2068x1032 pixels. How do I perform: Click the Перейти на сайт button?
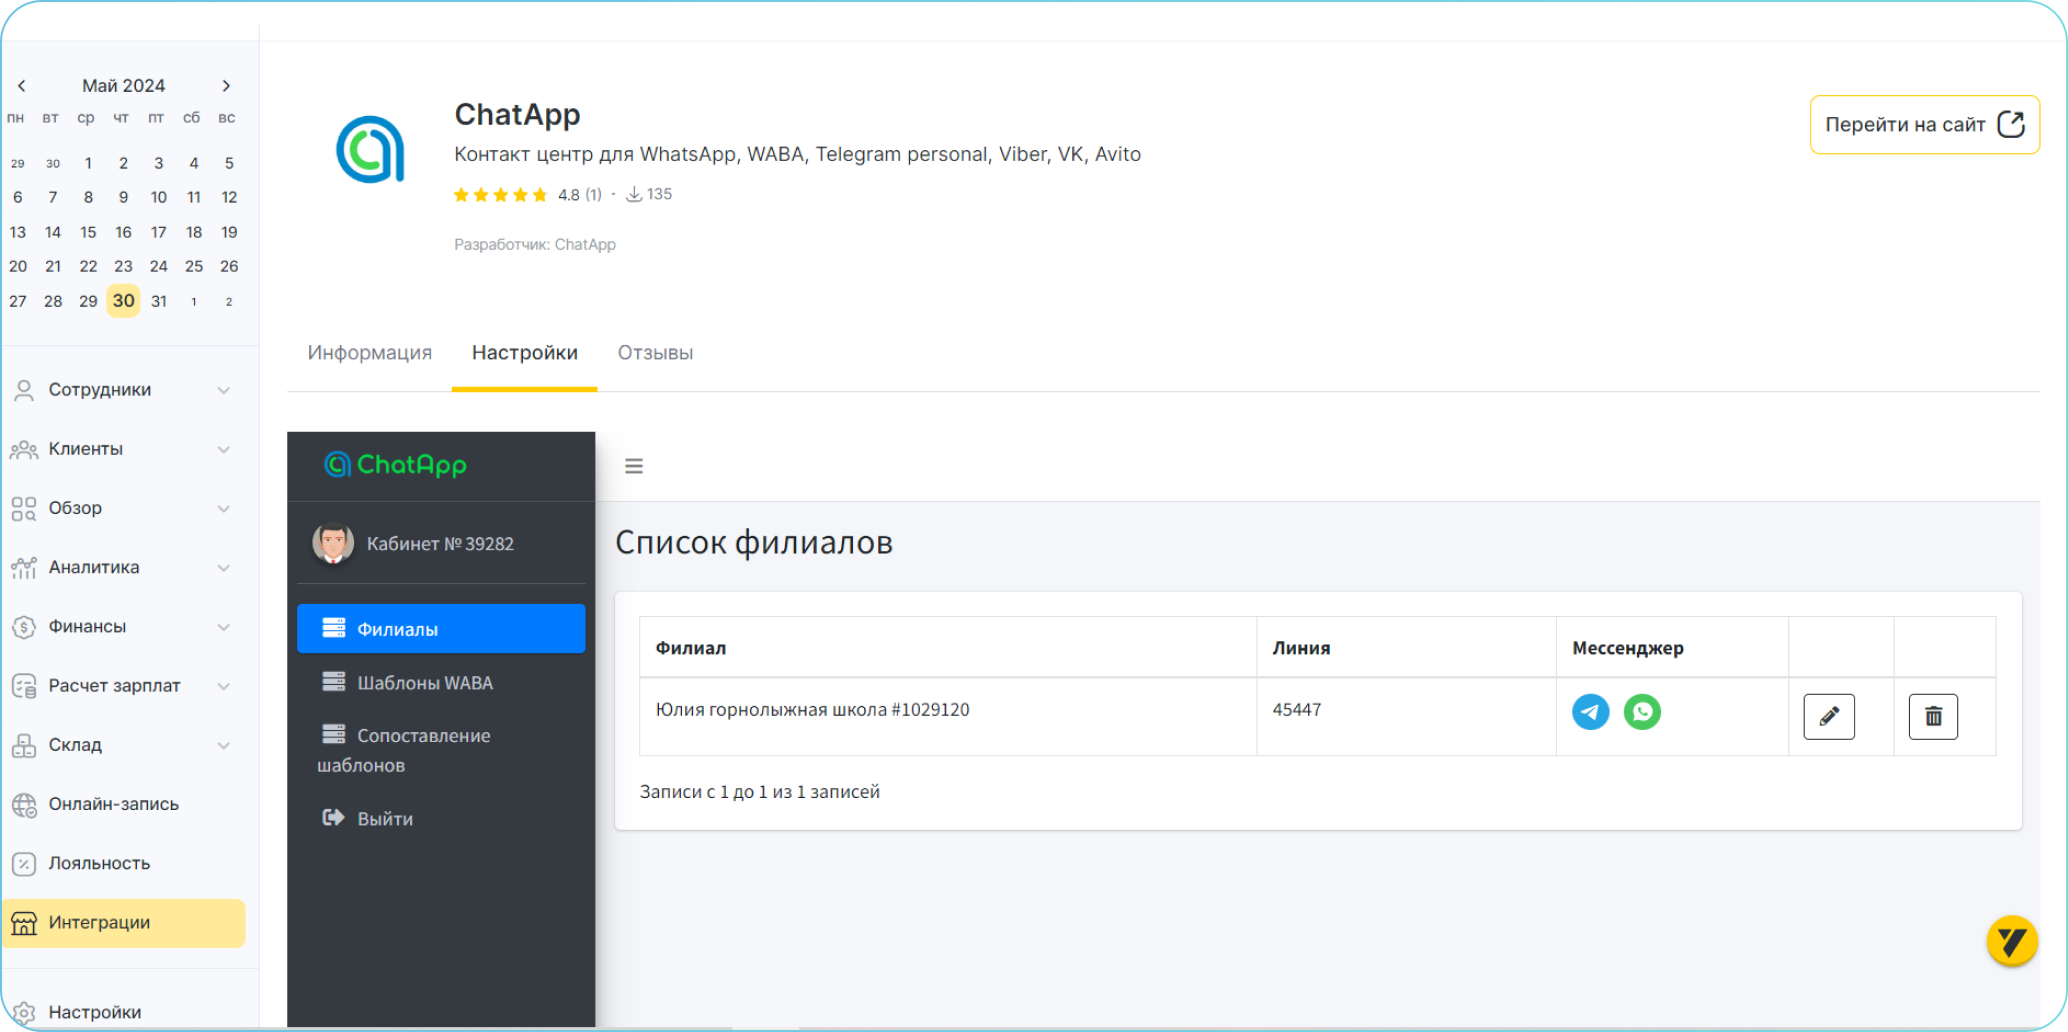point(1923,125)
